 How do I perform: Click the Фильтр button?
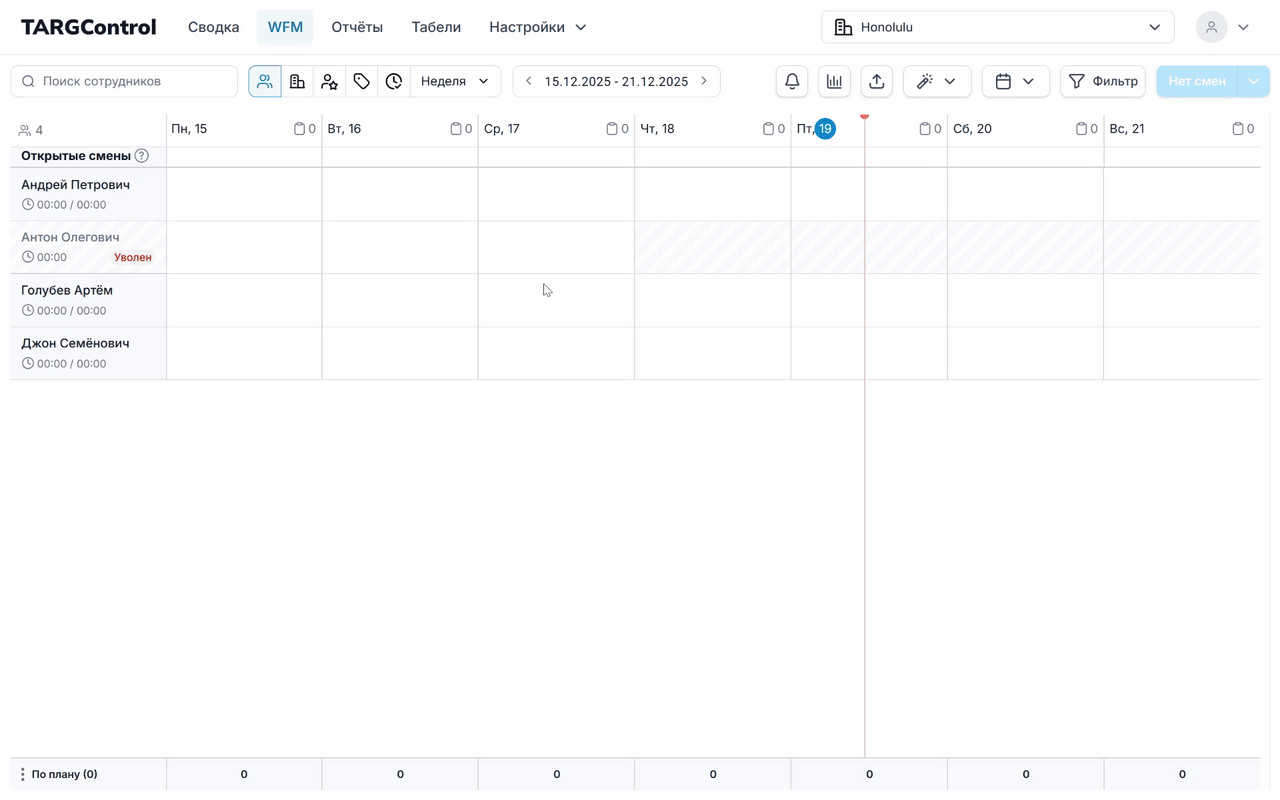[x=1103, y=81]
